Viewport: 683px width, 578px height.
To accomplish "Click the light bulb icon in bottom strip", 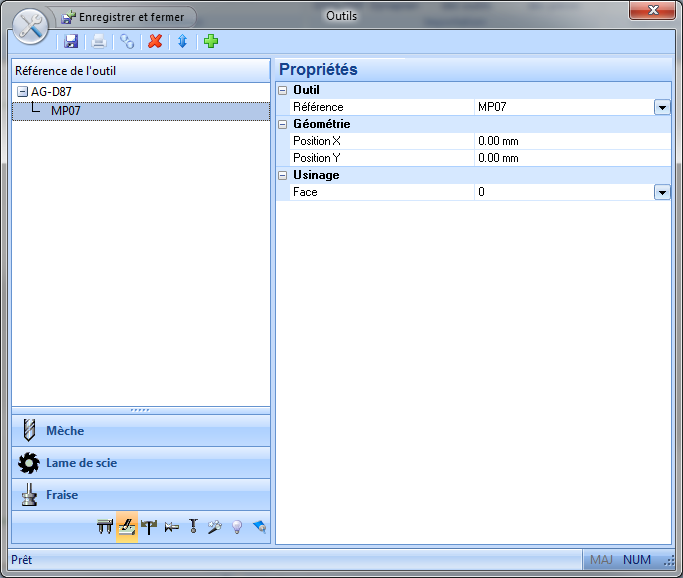I will tap(237, 527).
